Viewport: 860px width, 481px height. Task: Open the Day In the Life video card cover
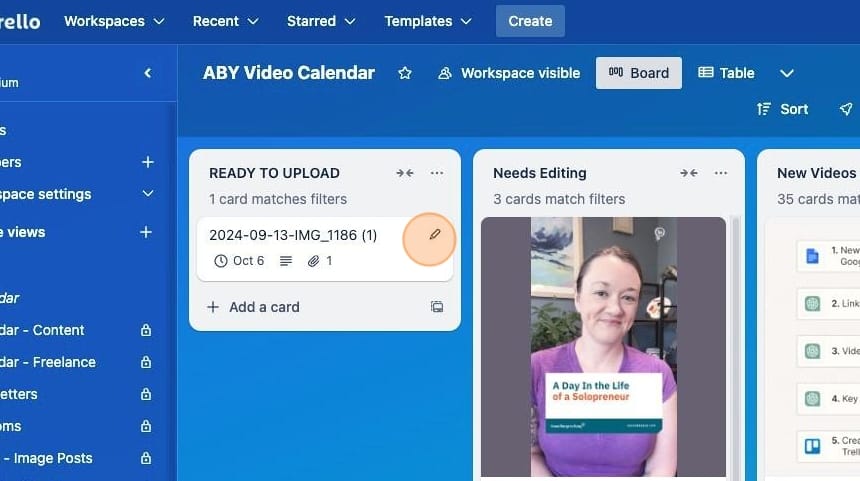603,347
